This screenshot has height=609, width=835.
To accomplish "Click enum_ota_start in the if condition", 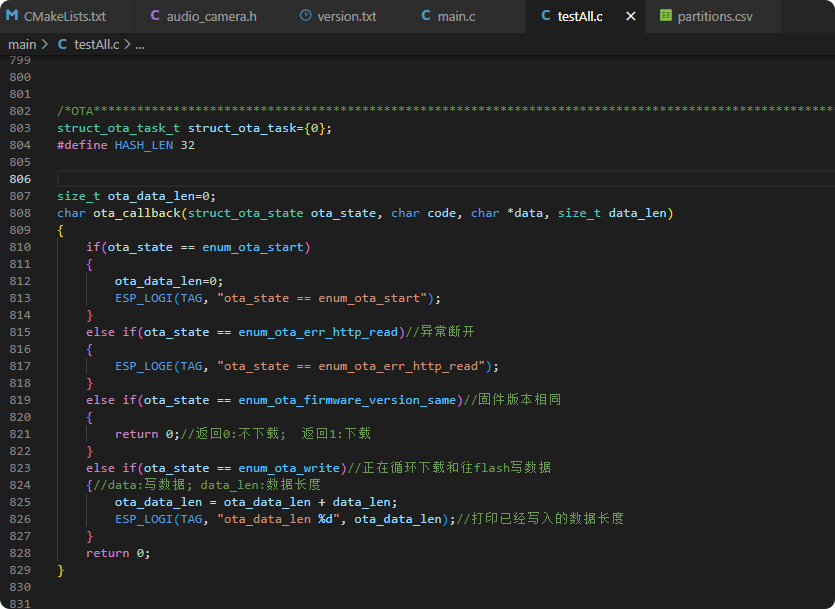I will point(252,247).
